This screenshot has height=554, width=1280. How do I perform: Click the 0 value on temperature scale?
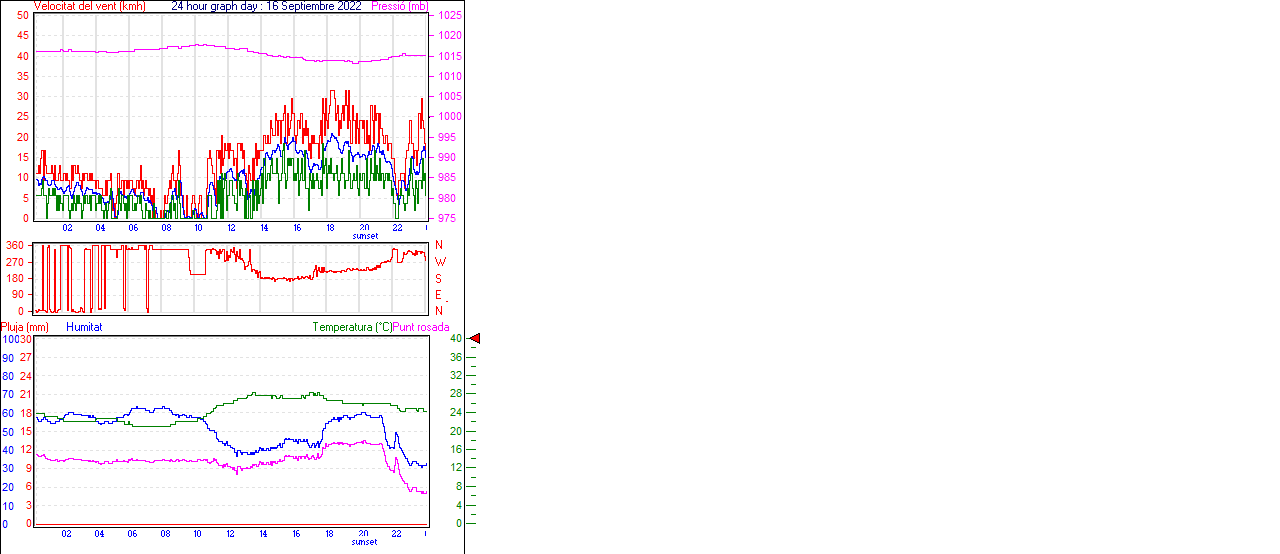458,523
